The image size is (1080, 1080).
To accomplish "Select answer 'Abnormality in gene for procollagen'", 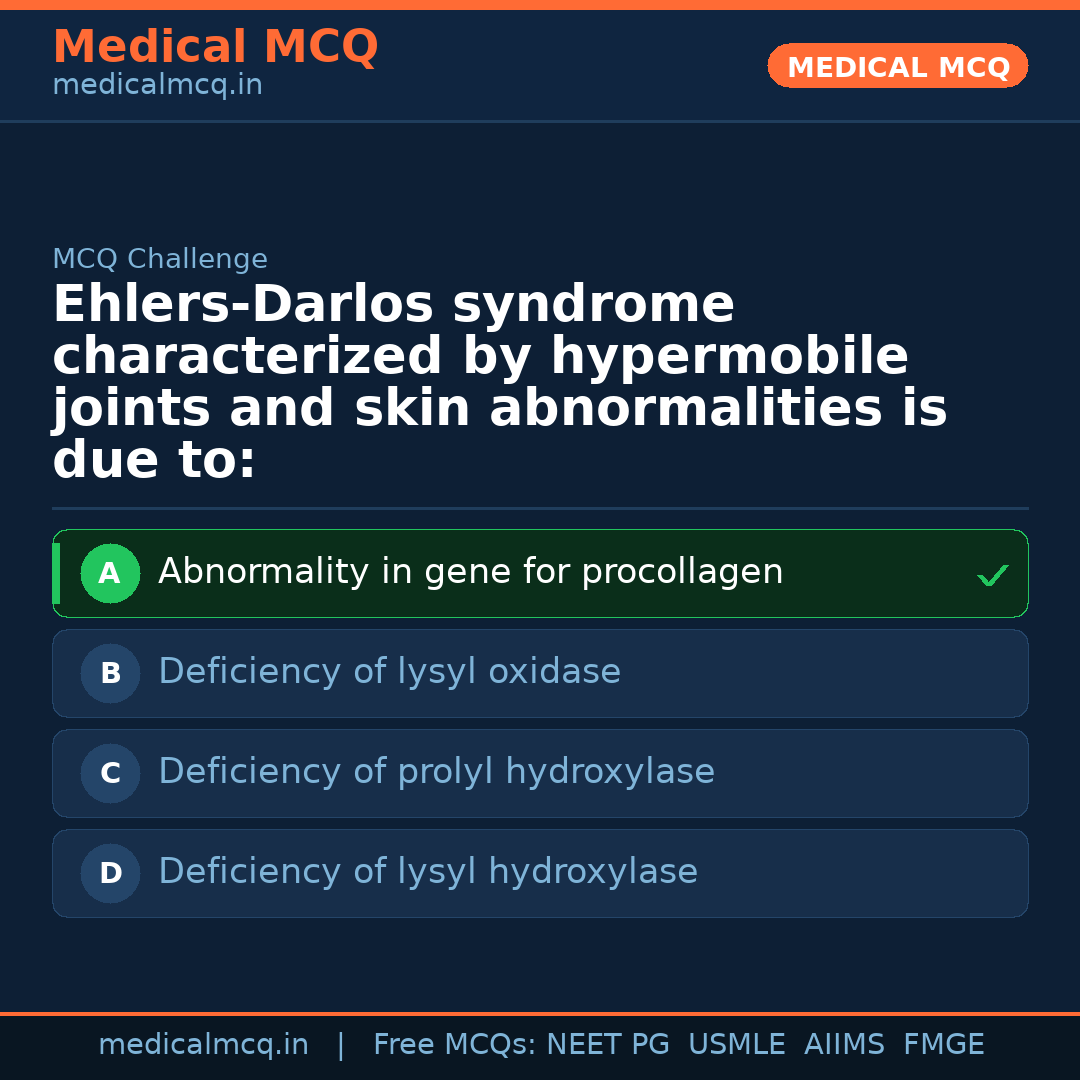I will click(x=470, y=572).
